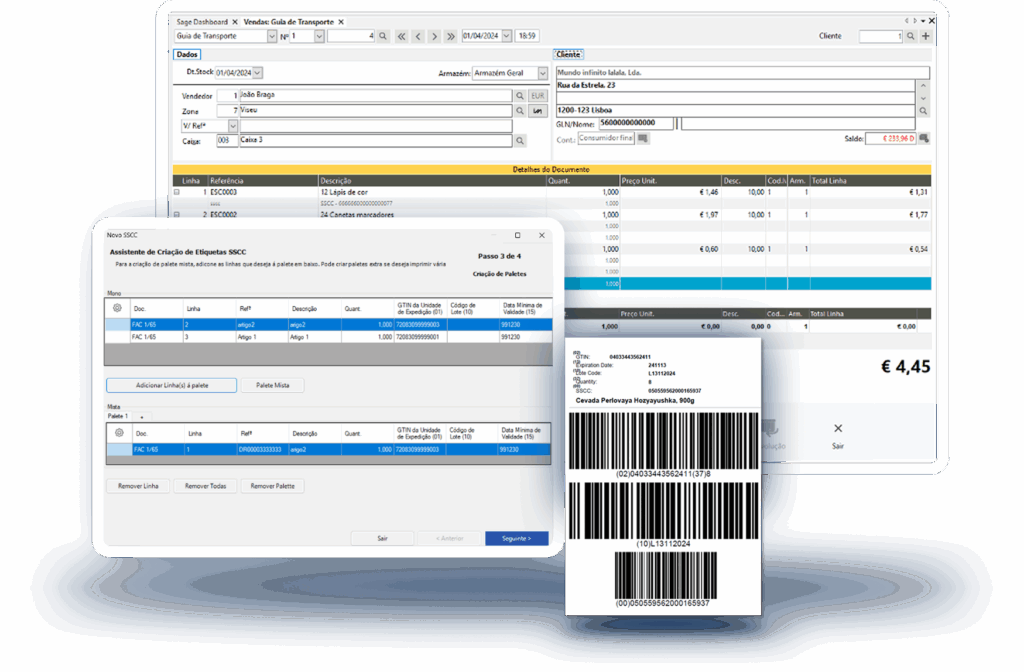This screenshot has height=672, width=1024.
Task: Click in document number input field showing 4
Action: pos(351,37)
